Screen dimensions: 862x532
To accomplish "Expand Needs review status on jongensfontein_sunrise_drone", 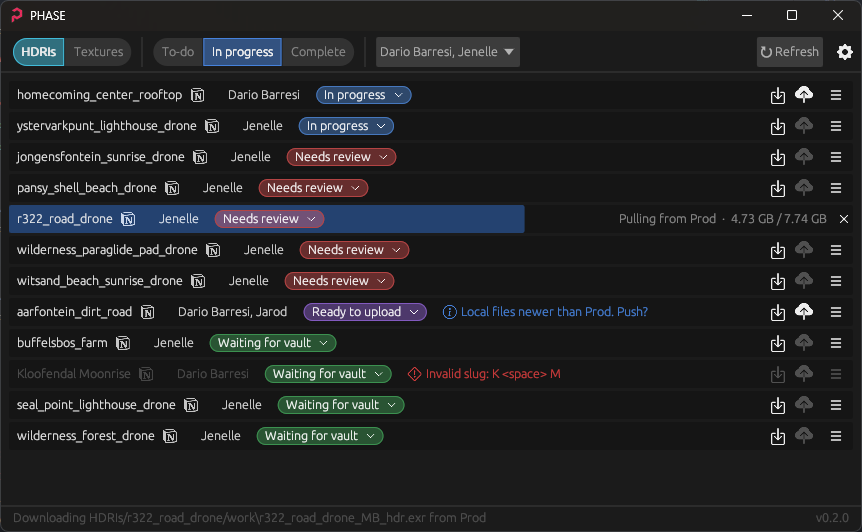I will (341, 157).
